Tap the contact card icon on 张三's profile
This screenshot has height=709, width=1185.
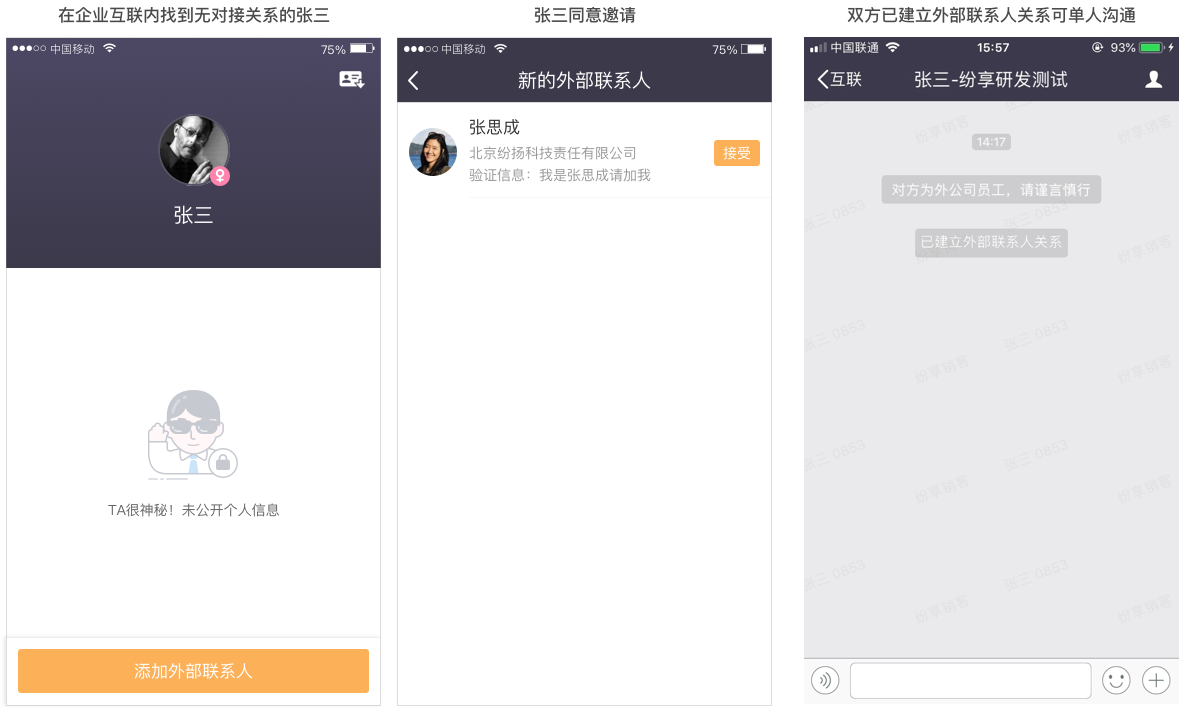pyautogui.click(x=351, y=79)
